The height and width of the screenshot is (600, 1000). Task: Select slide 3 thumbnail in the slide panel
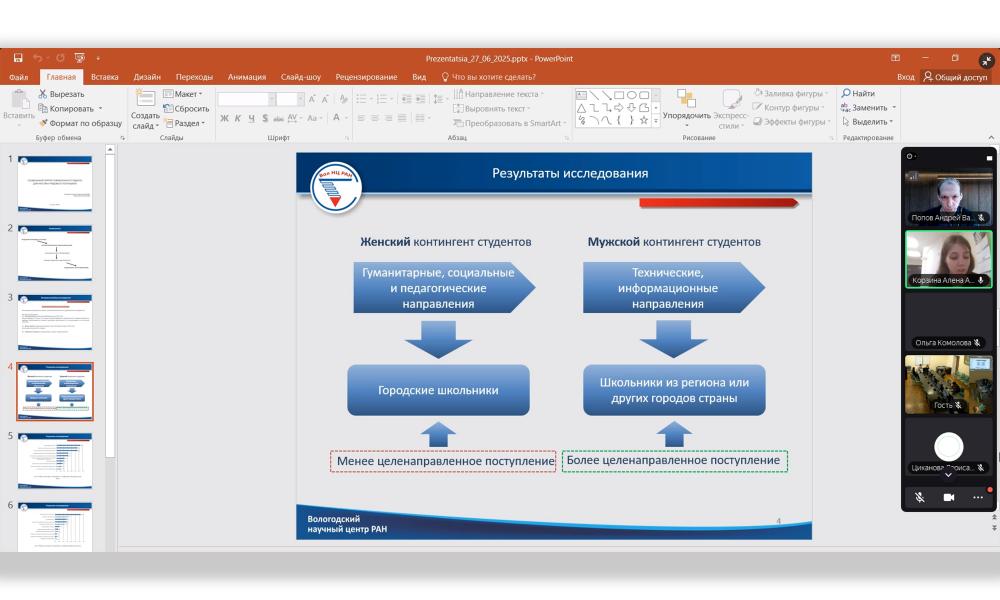click(55, 322)
